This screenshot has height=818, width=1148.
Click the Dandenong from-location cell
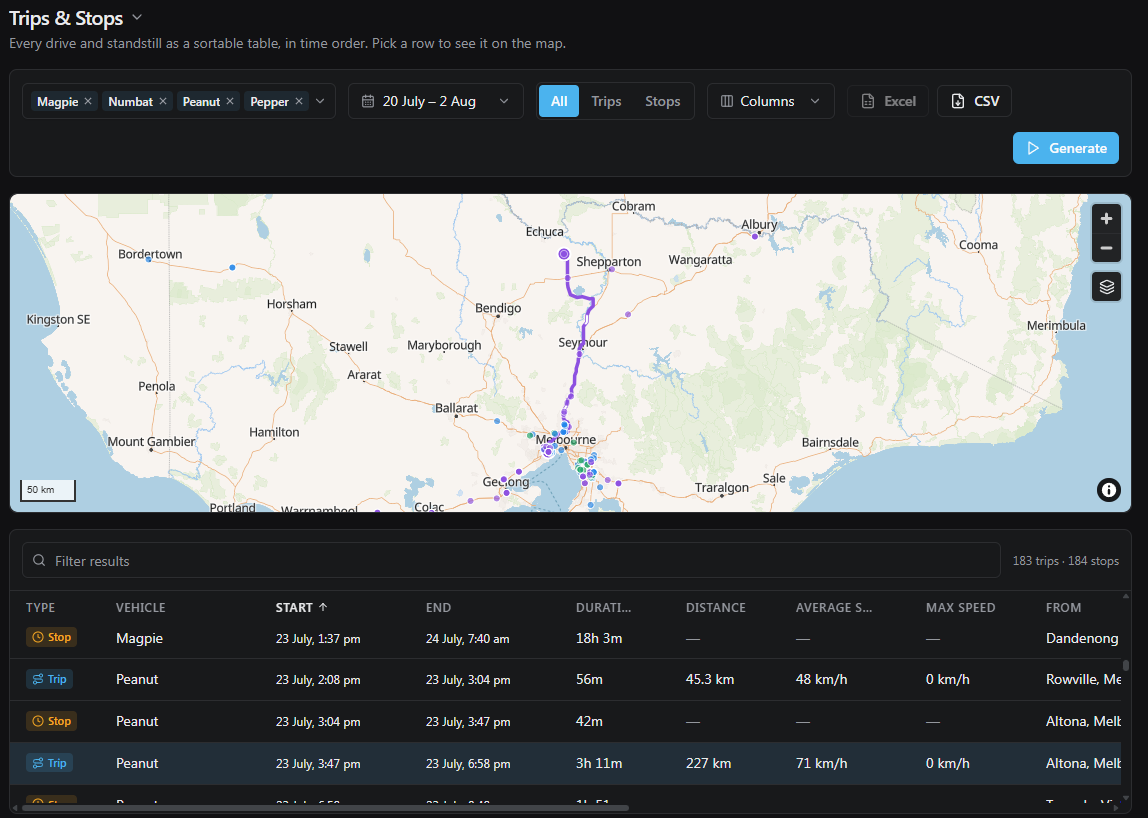tap(1082, 638)
